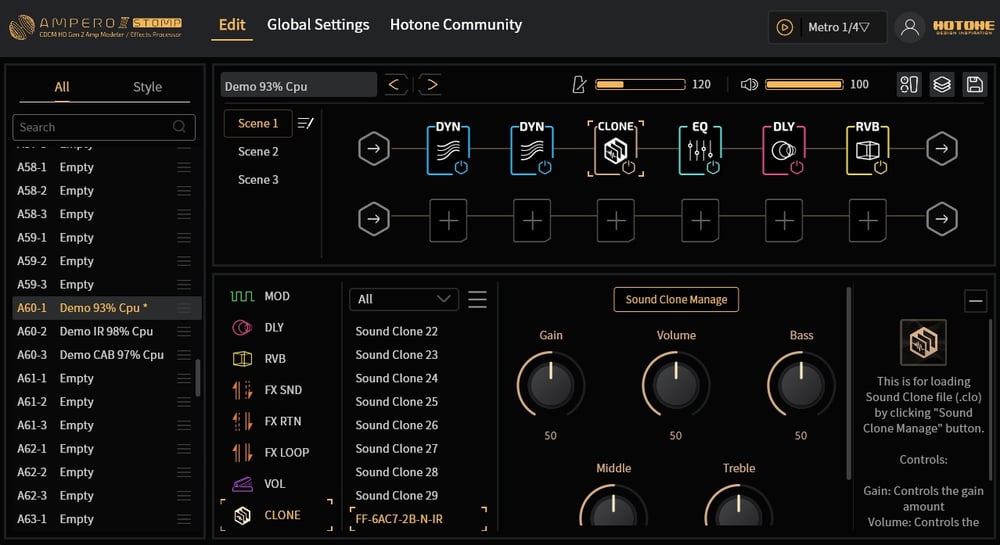Open the EQ effect block
Image resolution: width=1000 pixels, height=545 pixels.
tap(700, 149)
